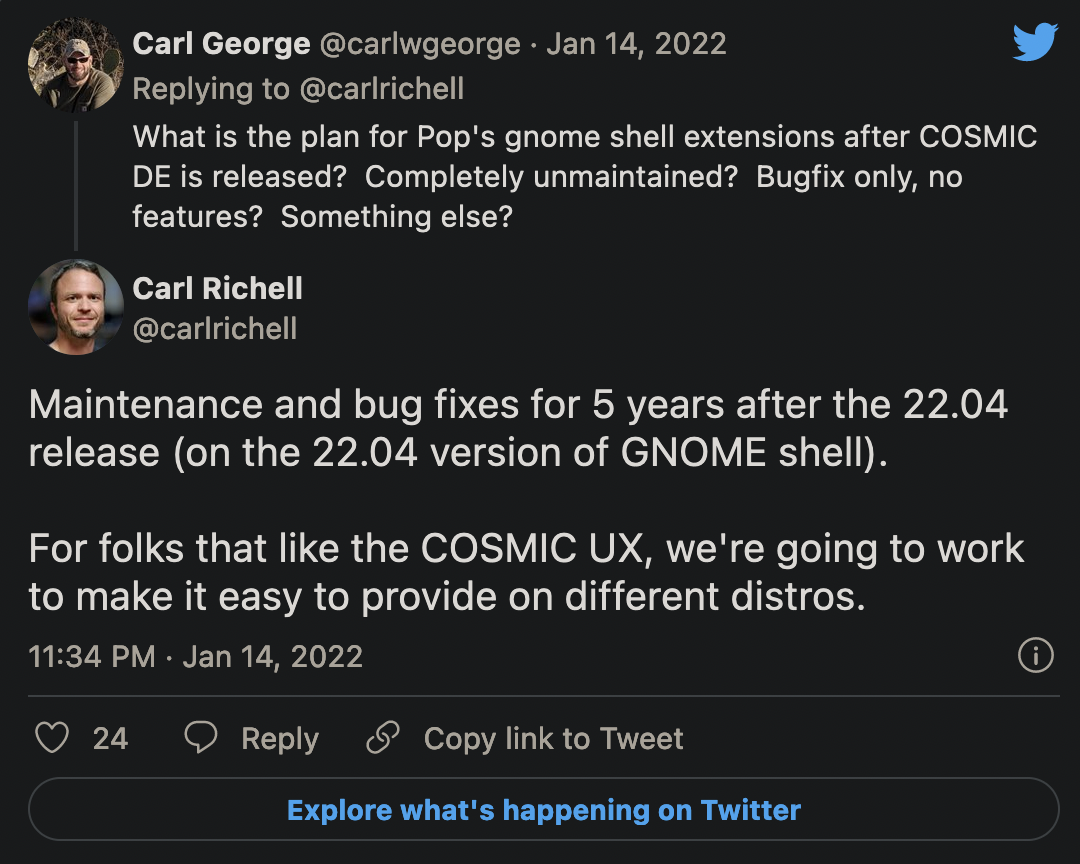Open the @carlrichell handle under the name
Viewport: 1080px width, 864px height.
coord(214,328)
